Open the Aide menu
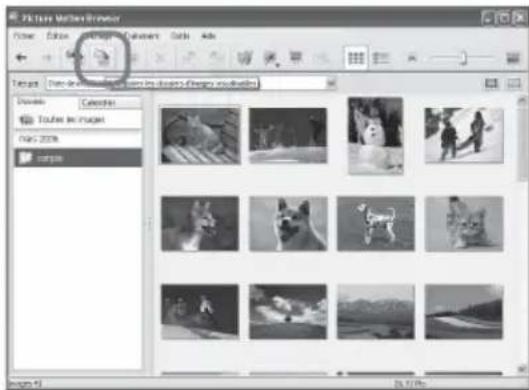The height and width of the screenshot is (390, 529). pos(208,36)
